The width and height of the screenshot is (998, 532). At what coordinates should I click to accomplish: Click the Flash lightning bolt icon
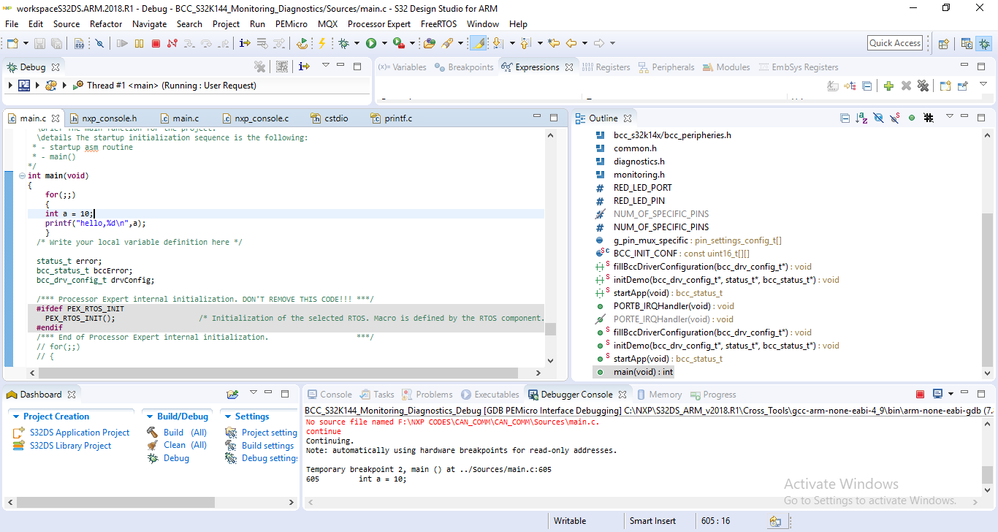pos(322,43)
